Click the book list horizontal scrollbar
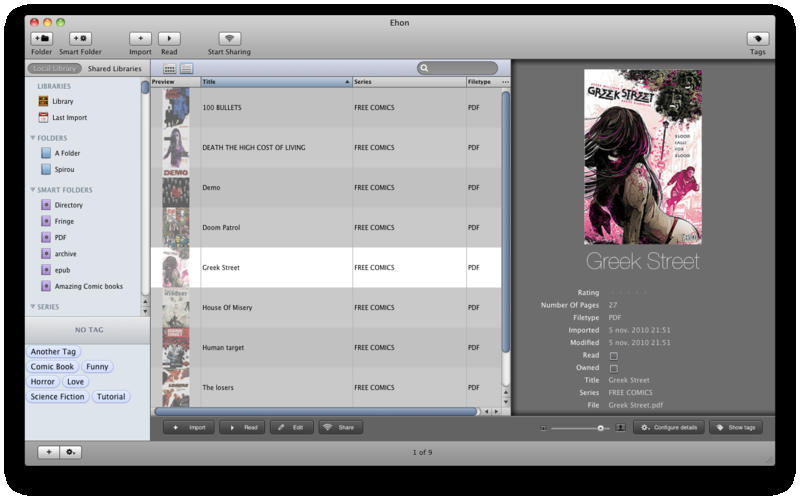 click(316, 411)
